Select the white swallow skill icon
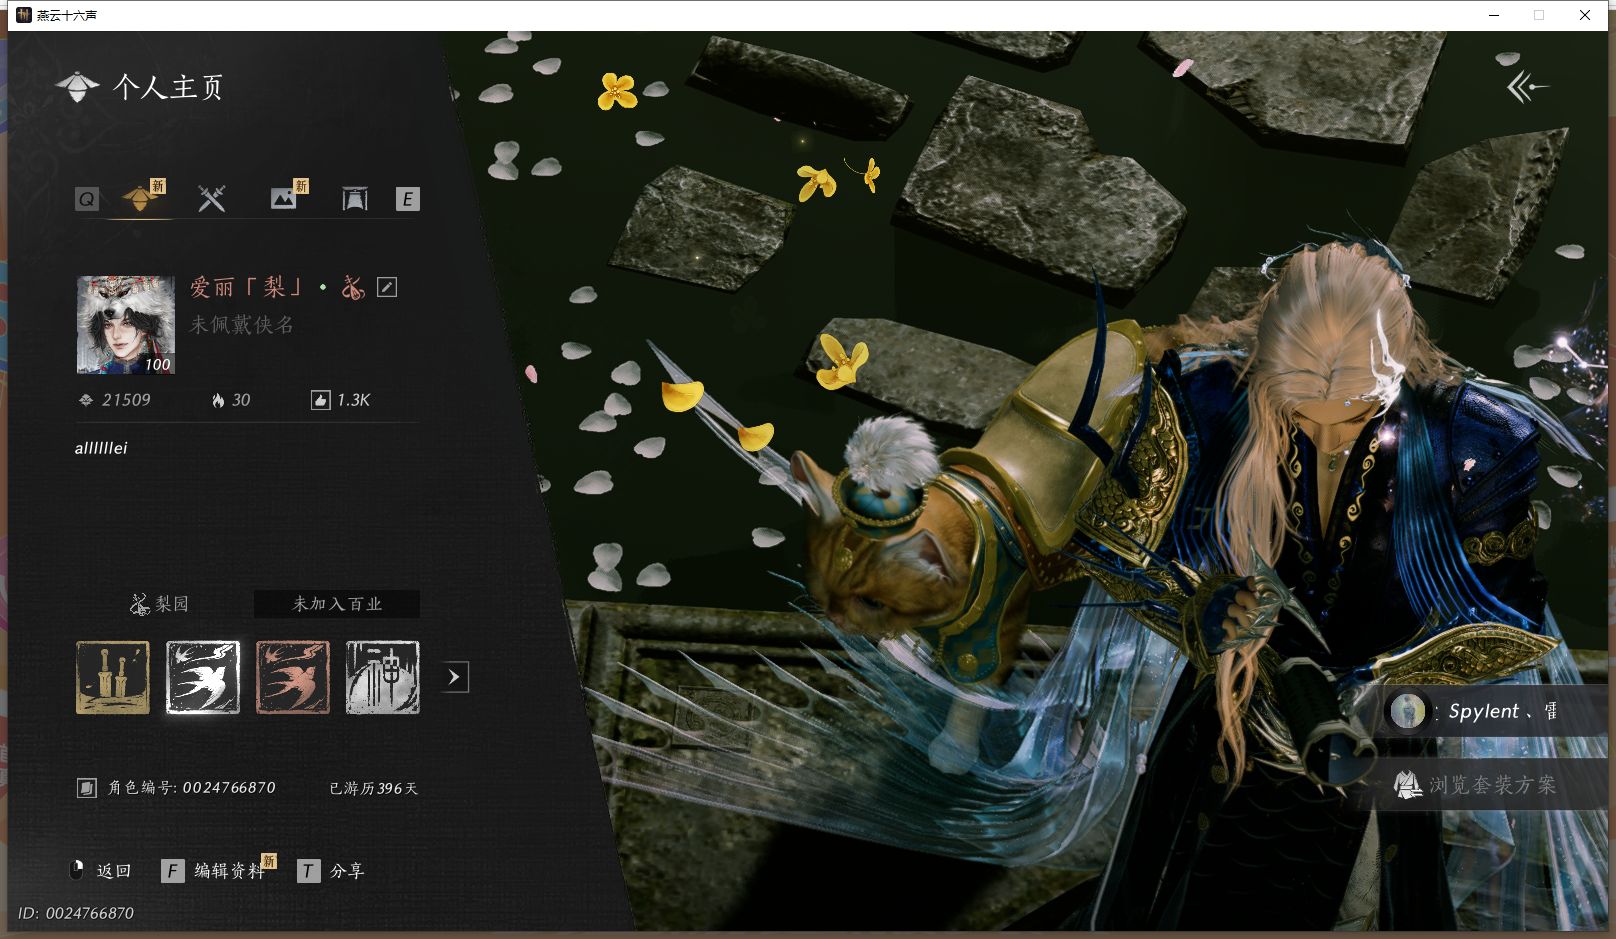This screenshot has height=939, width=1616. (x=203, y=678)
